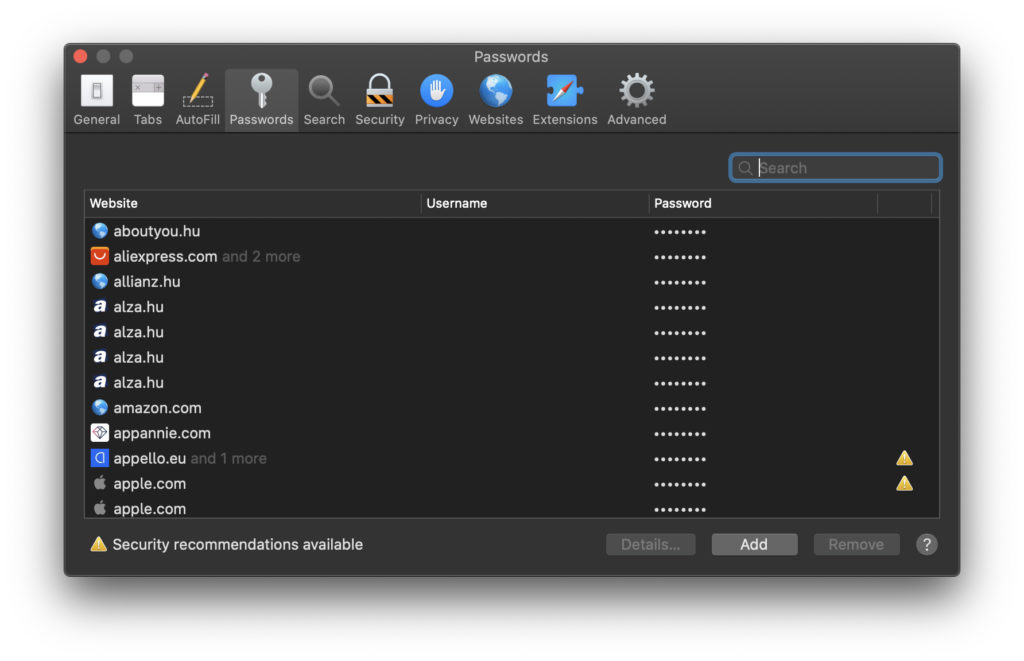Focus the password Search field
This screenshot has width=1024, height=661.
pos(835,168)
